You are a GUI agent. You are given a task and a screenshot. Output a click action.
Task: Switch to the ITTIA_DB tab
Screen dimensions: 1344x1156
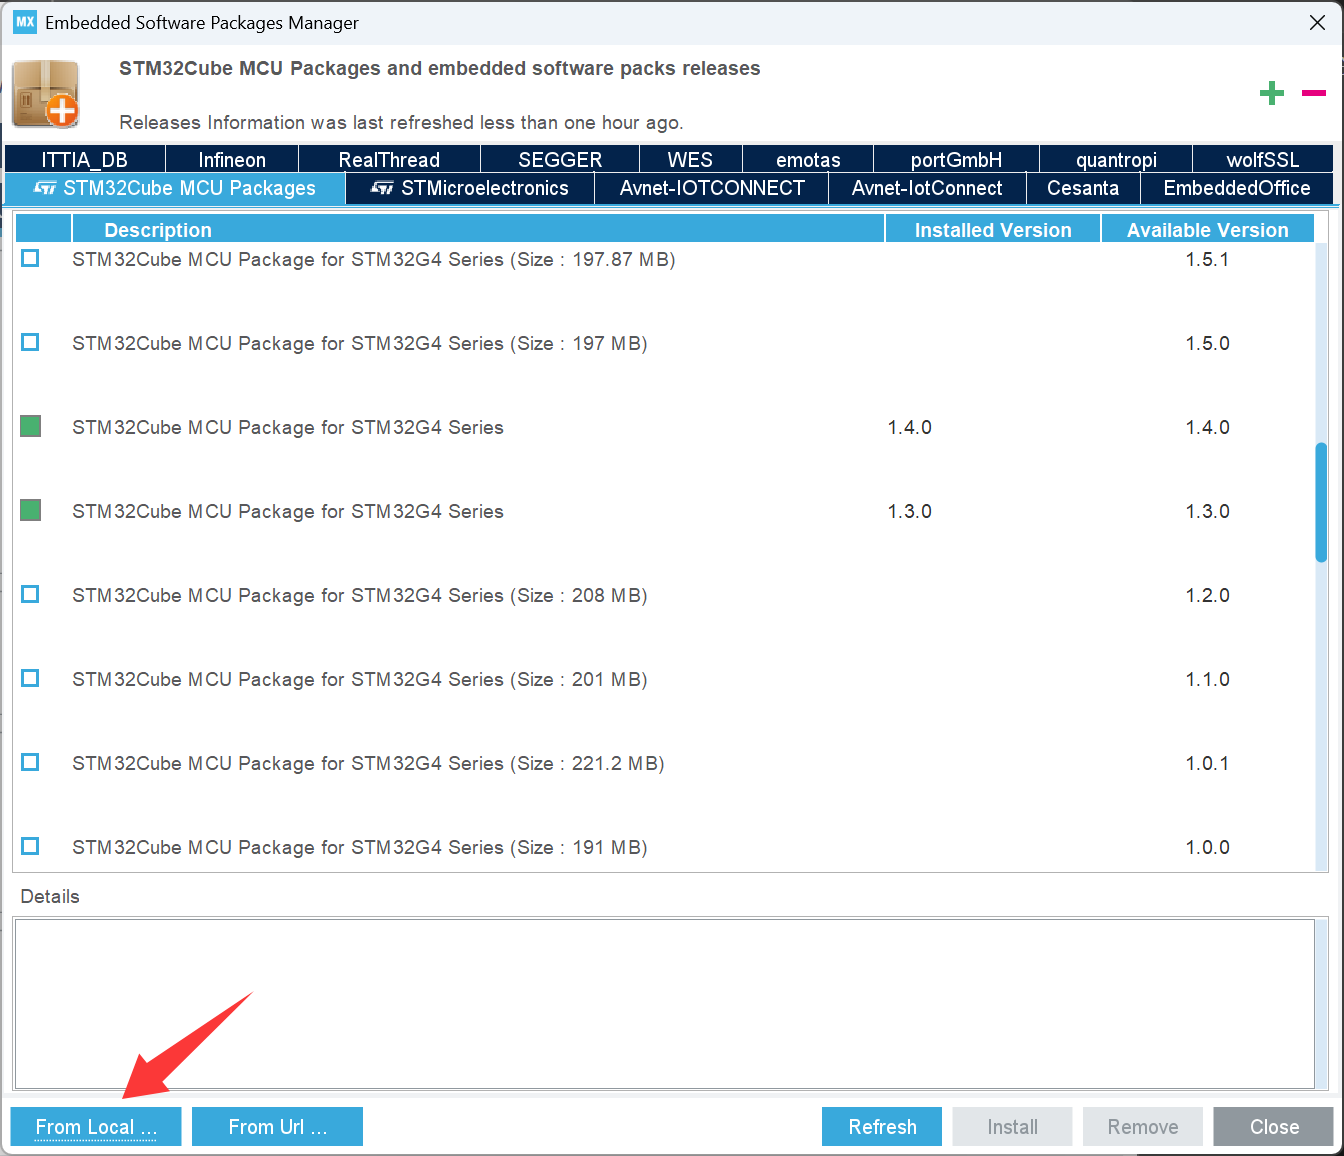pyautogui.click(x=85, y=159)
